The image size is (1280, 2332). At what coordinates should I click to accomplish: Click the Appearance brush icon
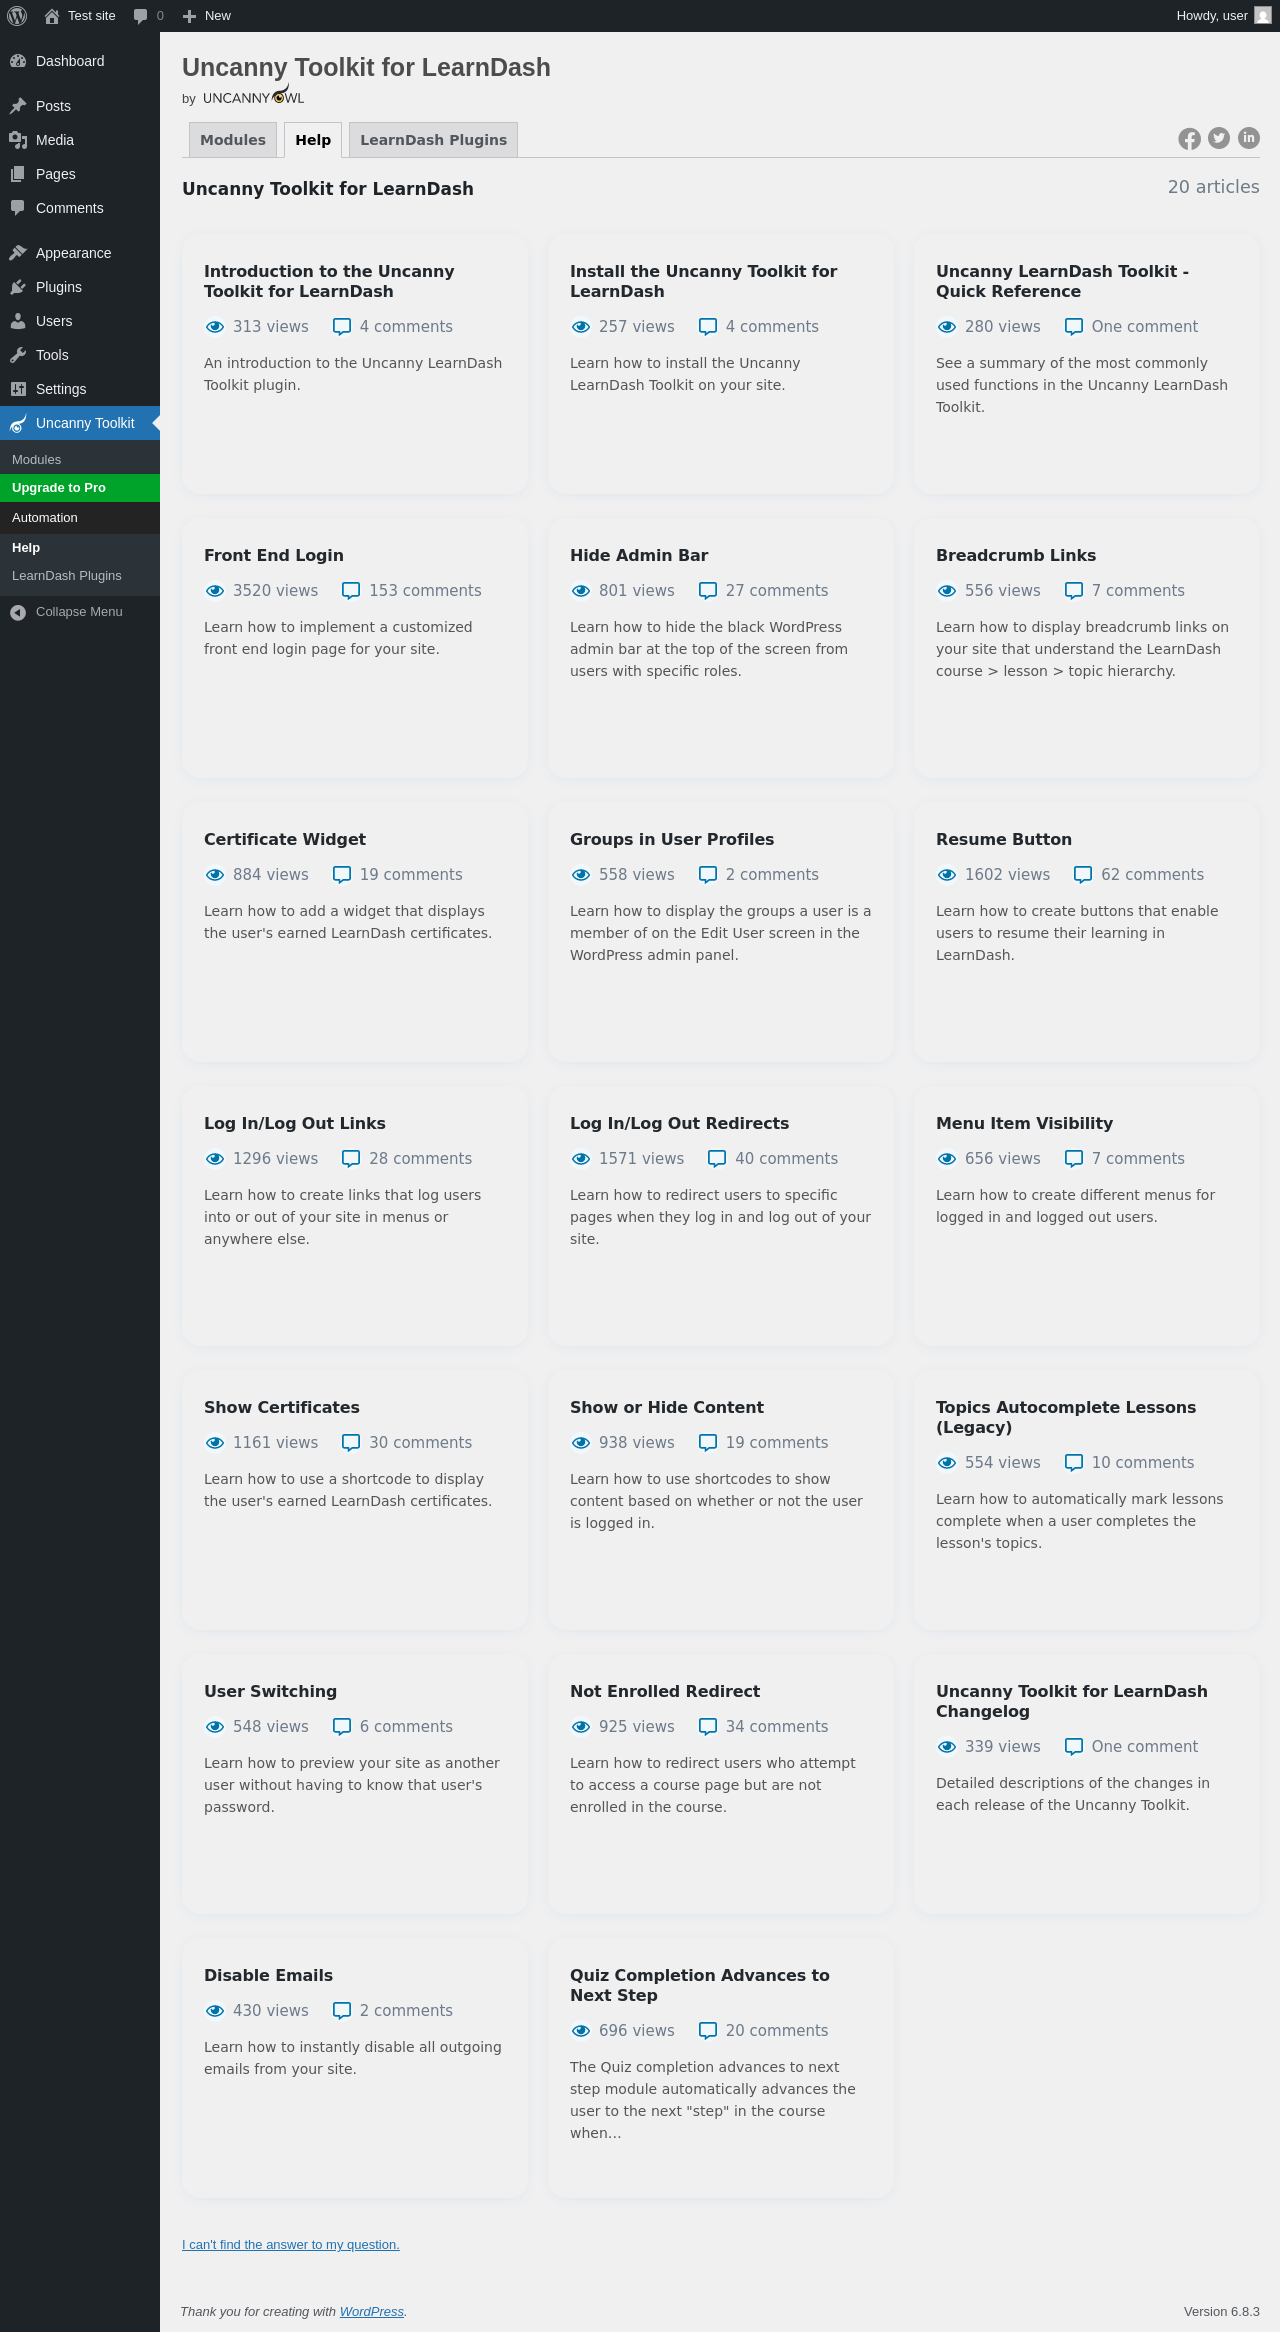pos(18,253)
